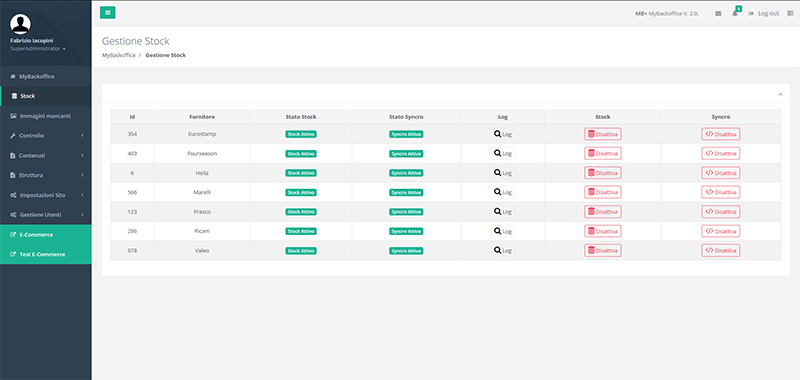The height and width of the screenshot is (380, 800).
Task: Click the Syncro Attiva badge for Eurostamp
Action: point(406,134)
